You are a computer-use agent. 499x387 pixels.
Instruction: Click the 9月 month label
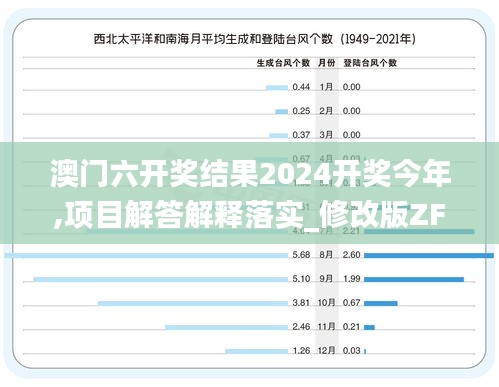click(326, 279)
